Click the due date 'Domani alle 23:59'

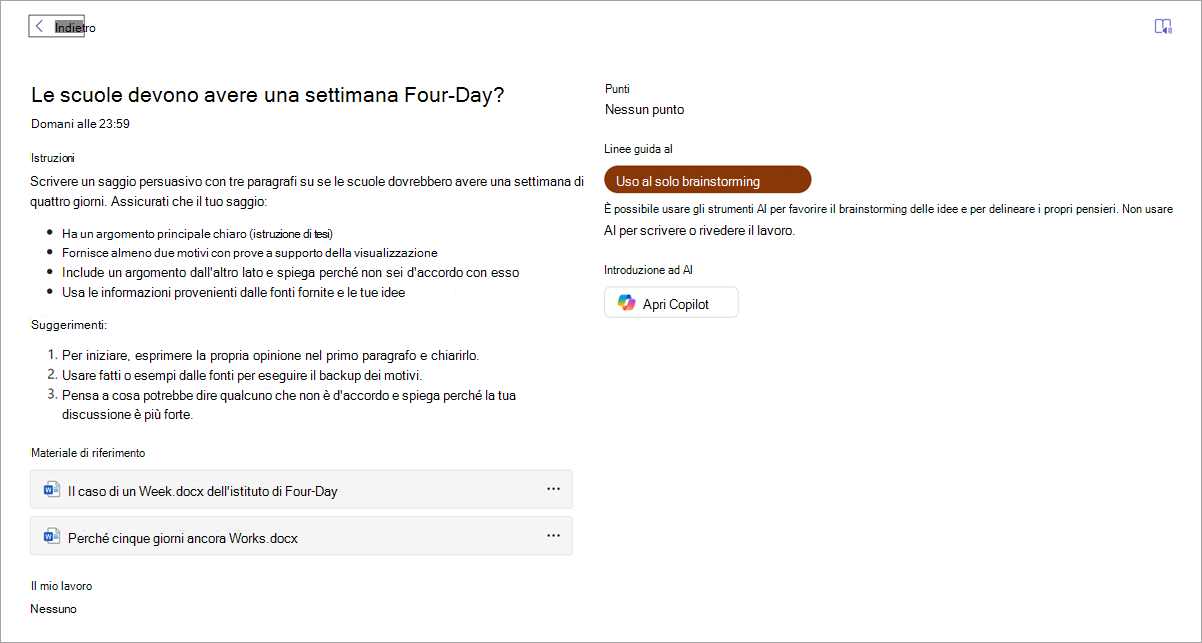point(80,124)
